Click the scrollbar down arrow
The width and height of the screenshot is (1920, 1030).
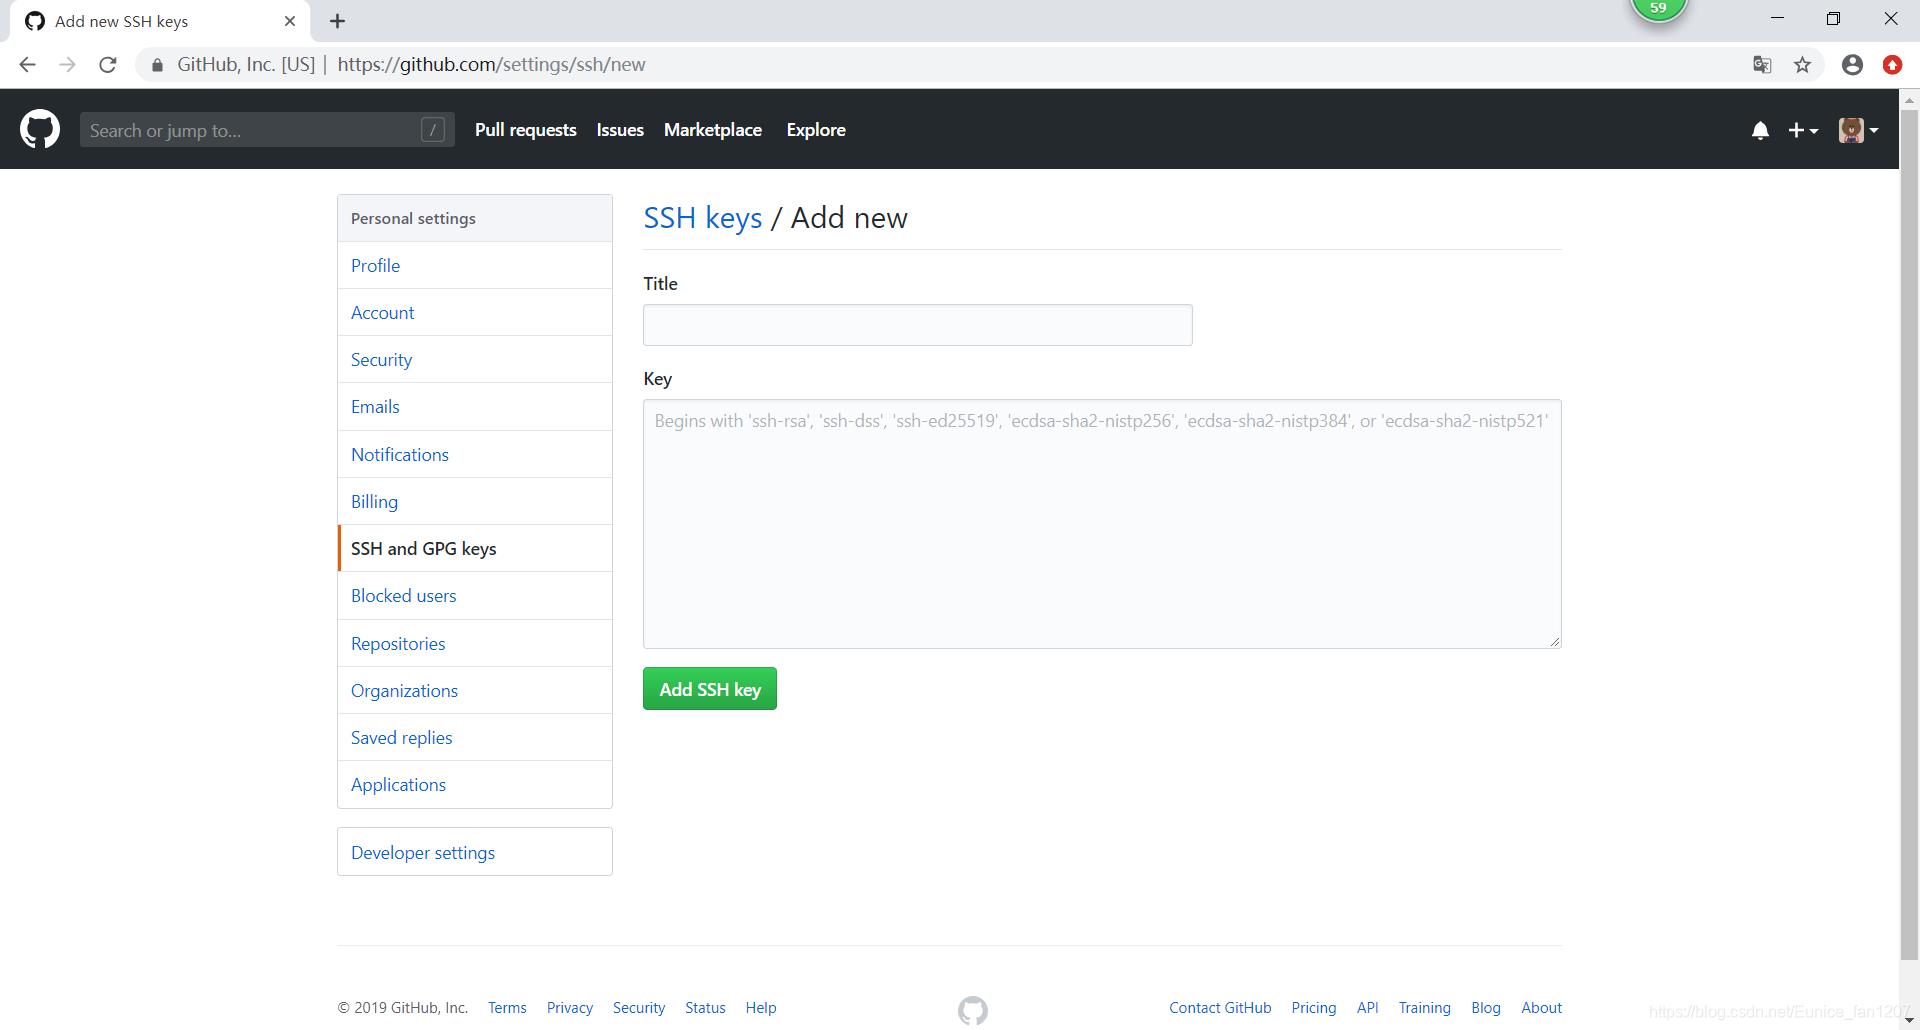pos(1909,1020)
